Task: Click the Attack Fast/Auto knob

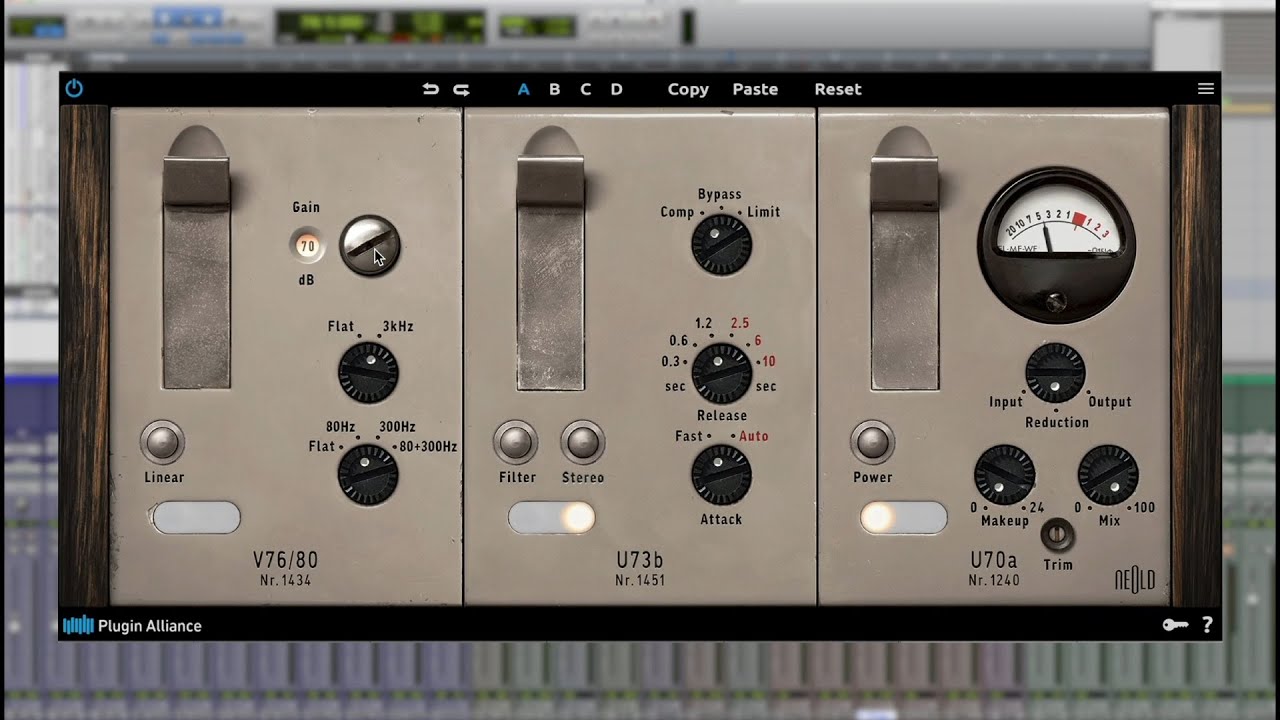Action: click(x=721, y=475)
